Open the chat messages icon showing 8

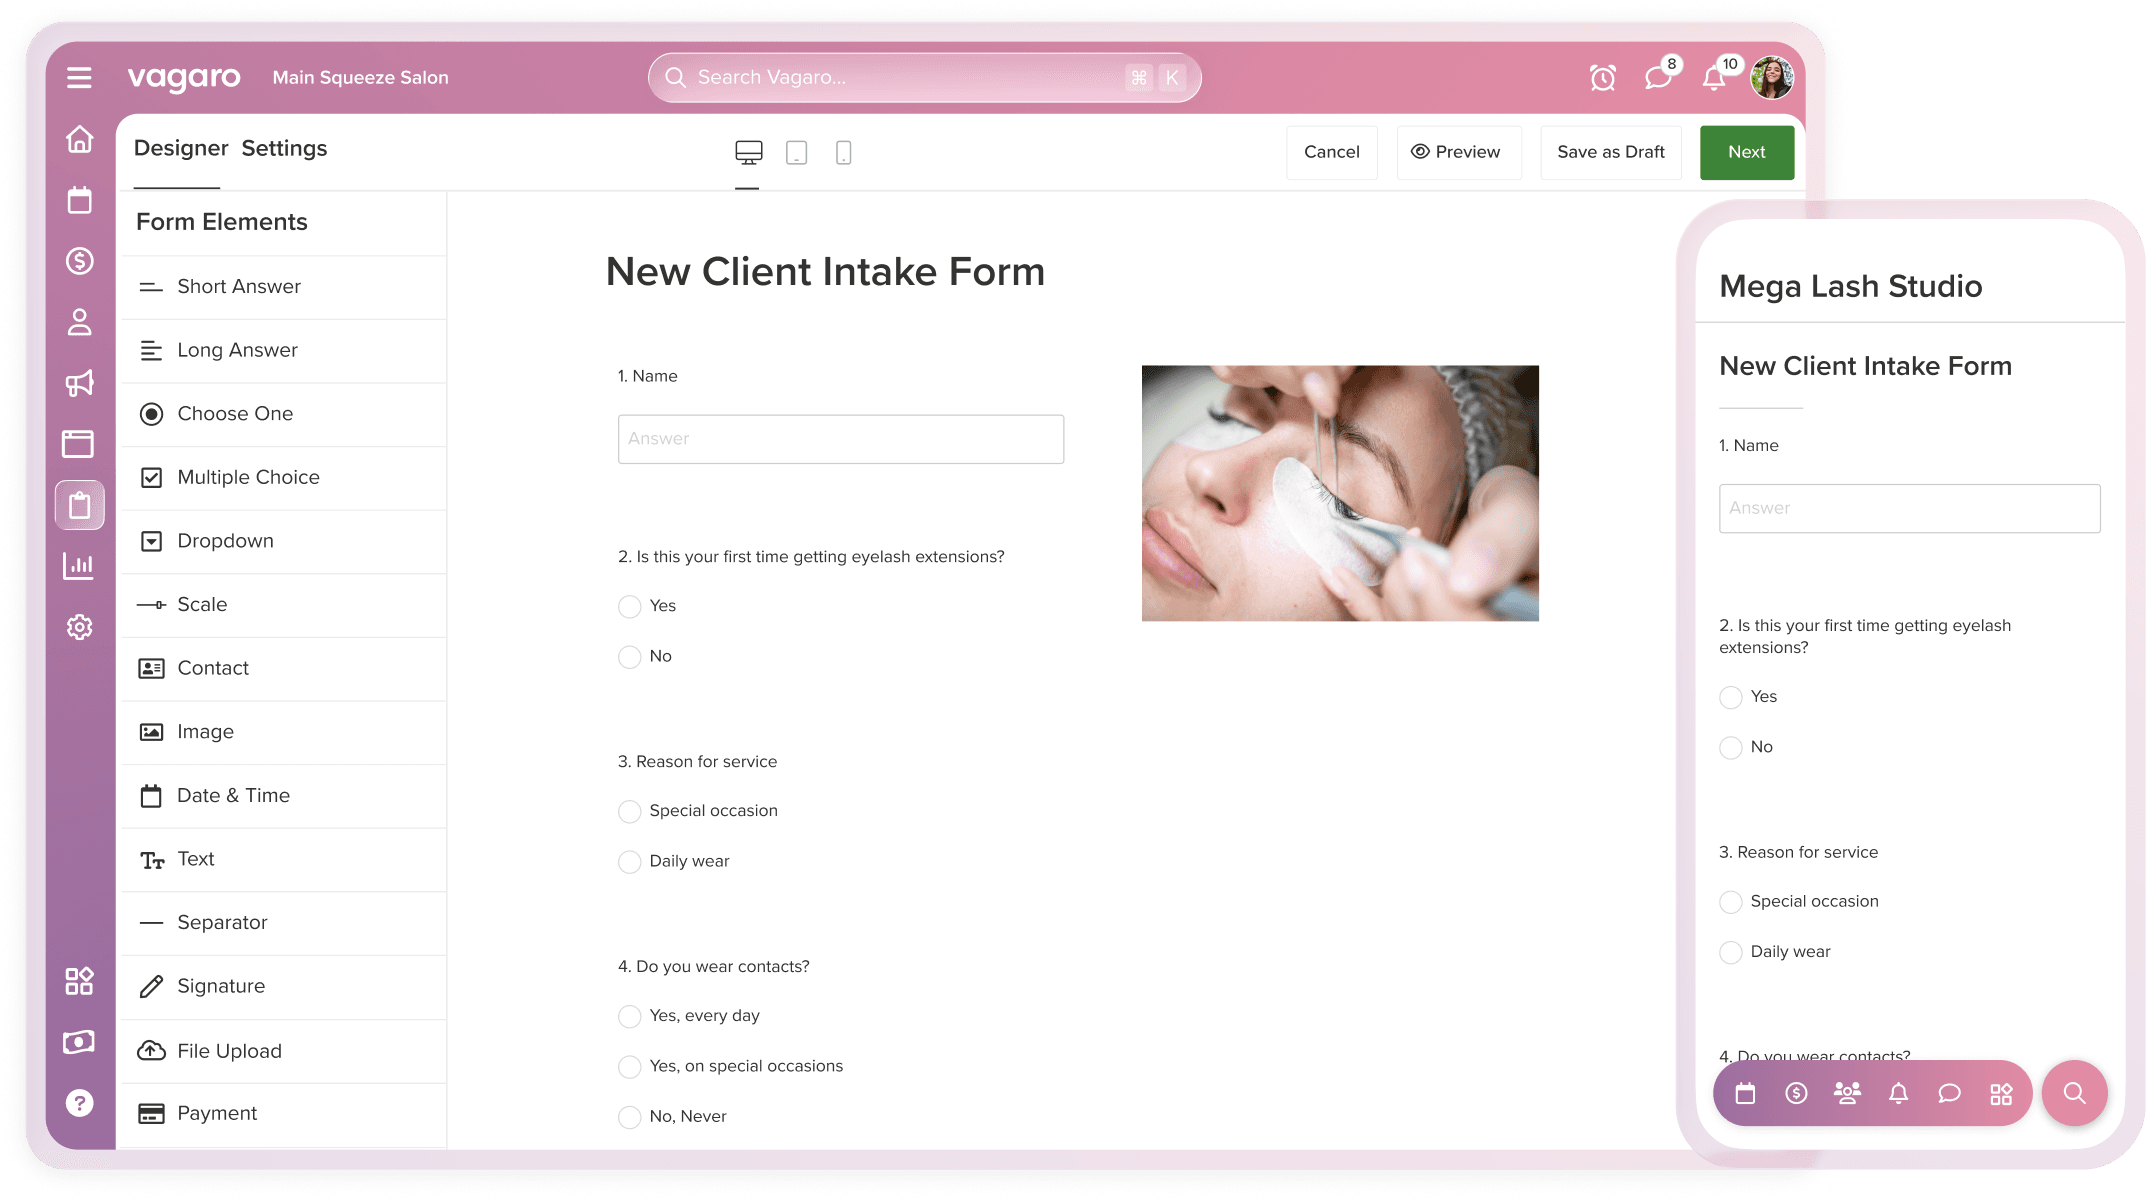[1658, 77]
